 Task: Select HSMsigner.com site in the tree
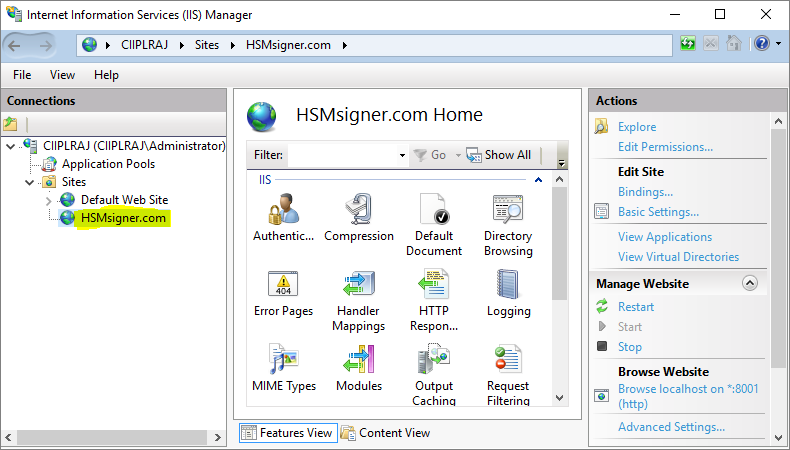click(x=123, y=218)
